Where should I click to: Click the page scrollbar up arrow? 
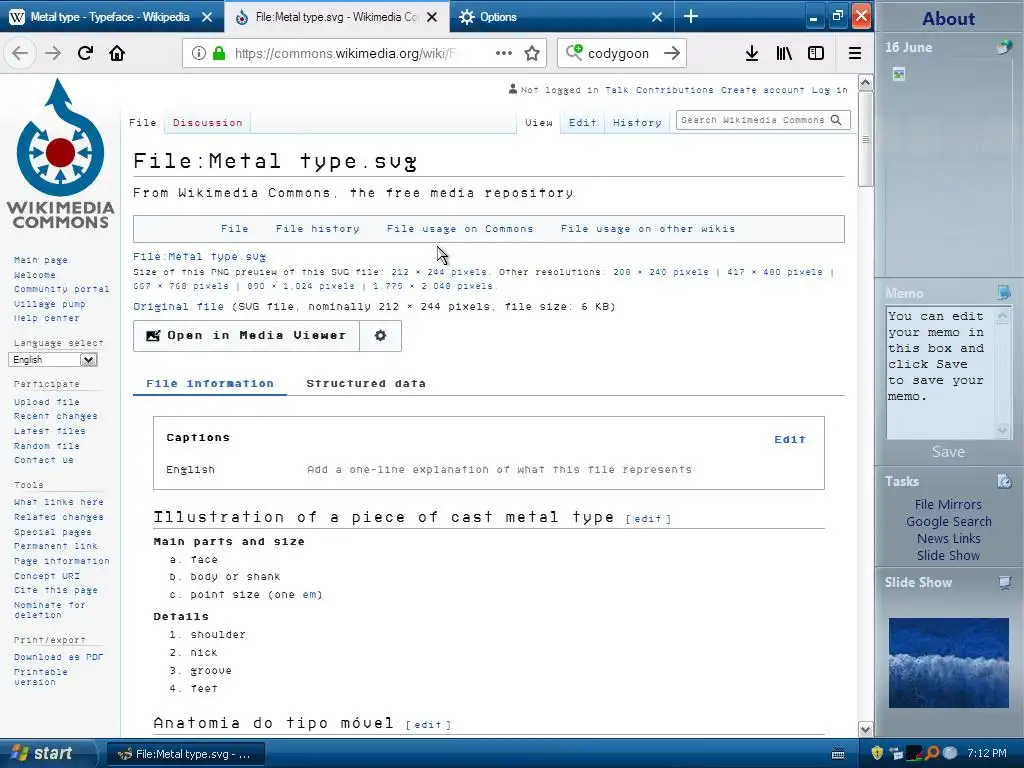(865, 82)
